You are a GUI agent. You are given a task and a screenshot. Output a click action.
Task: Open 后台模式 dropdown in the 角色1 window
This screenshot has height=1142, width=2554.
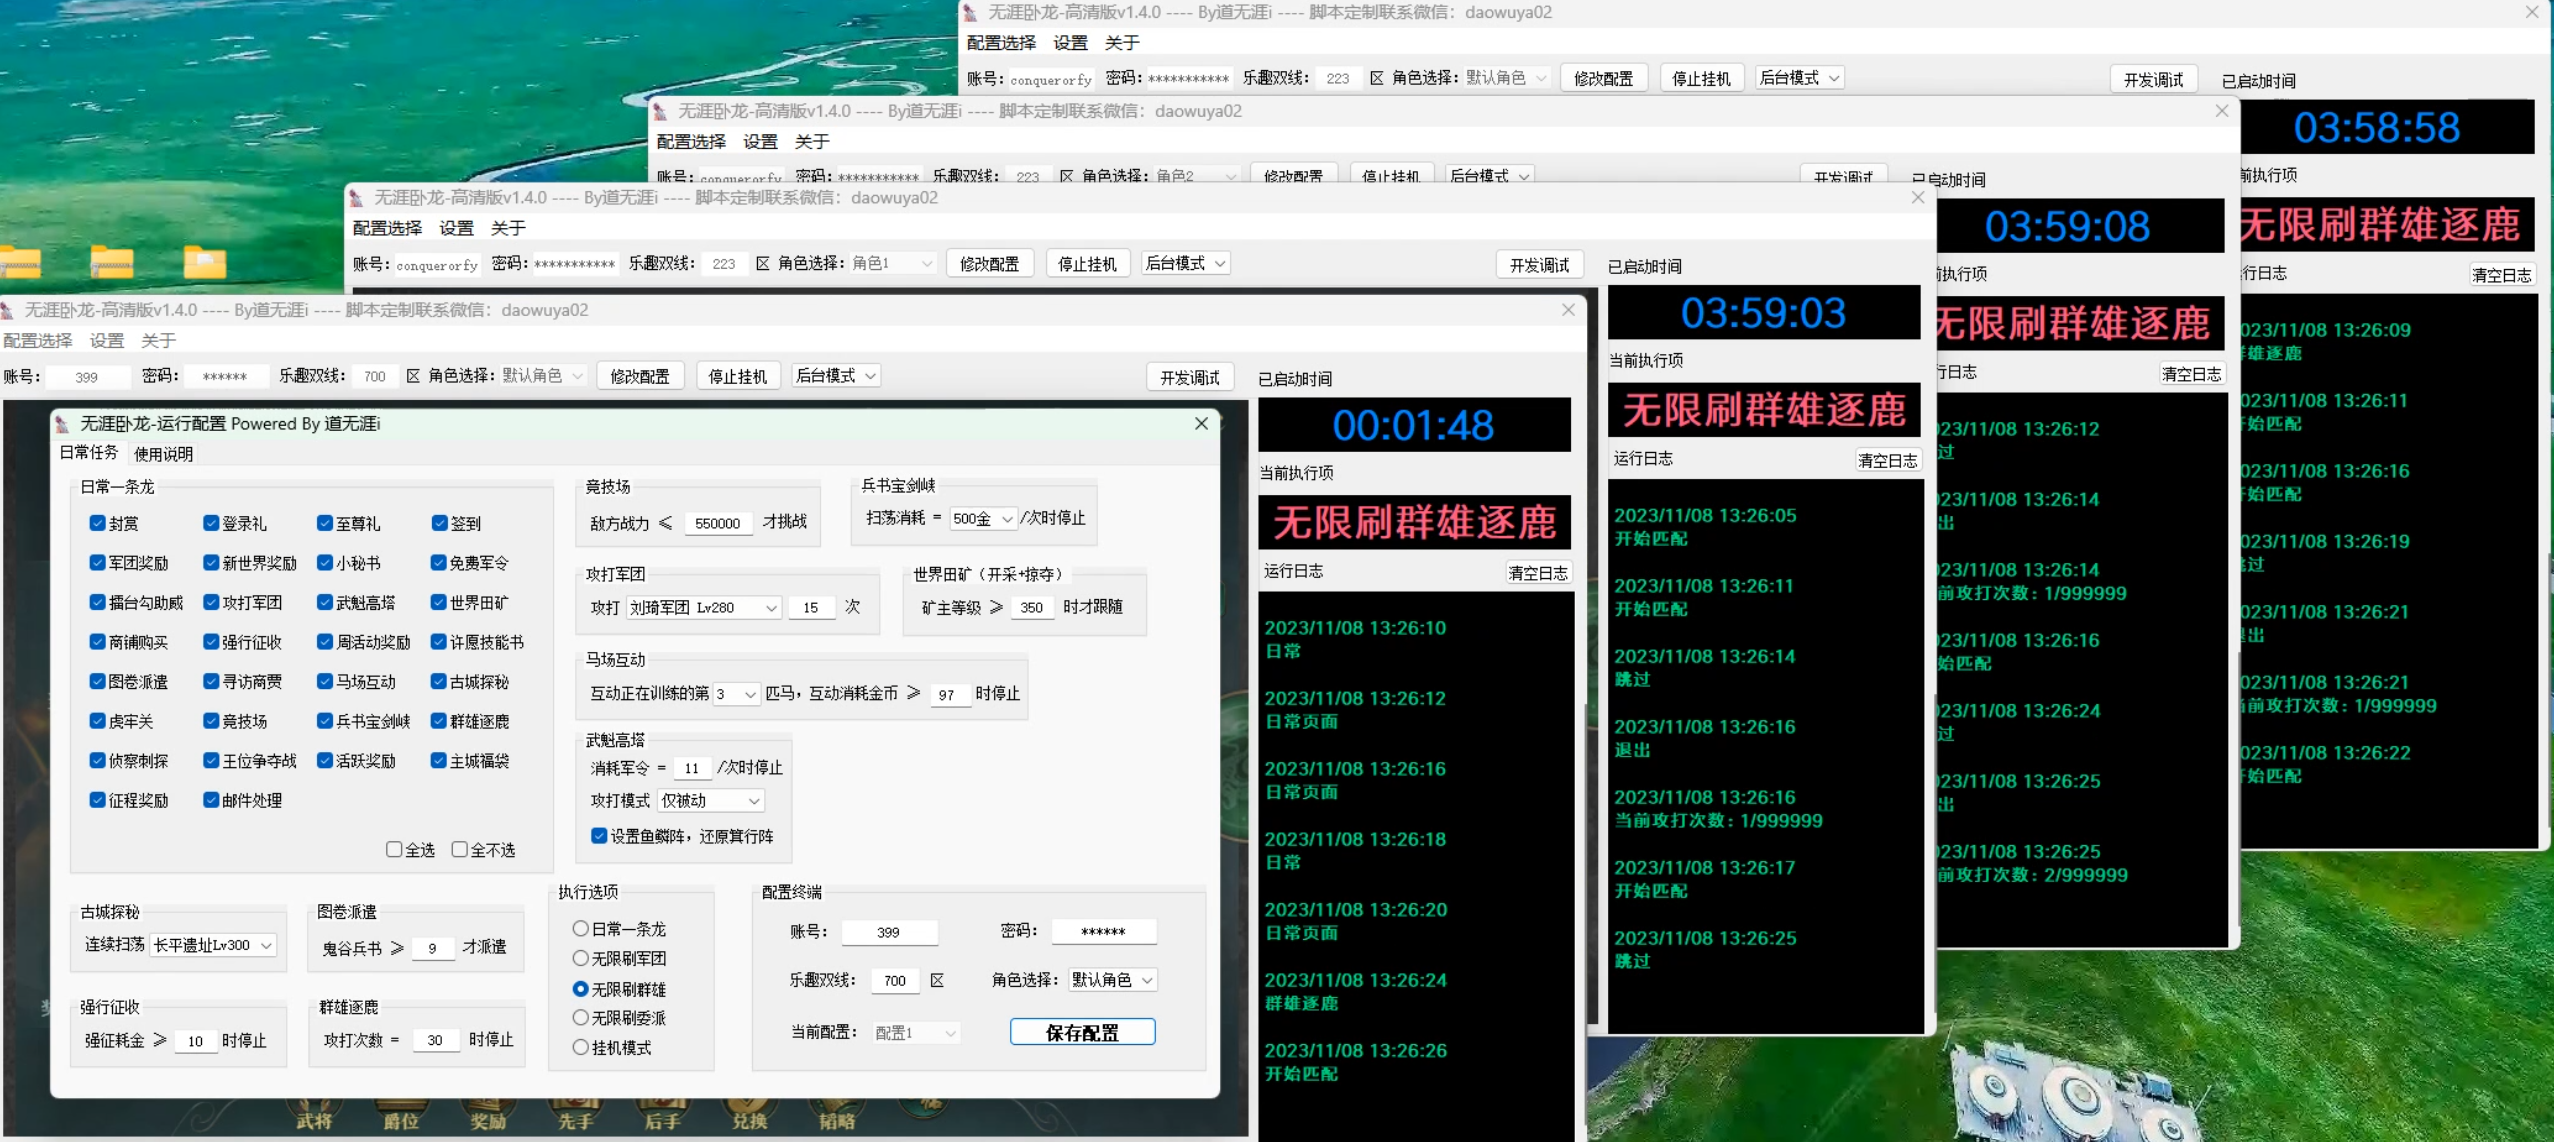[1185, 263]
